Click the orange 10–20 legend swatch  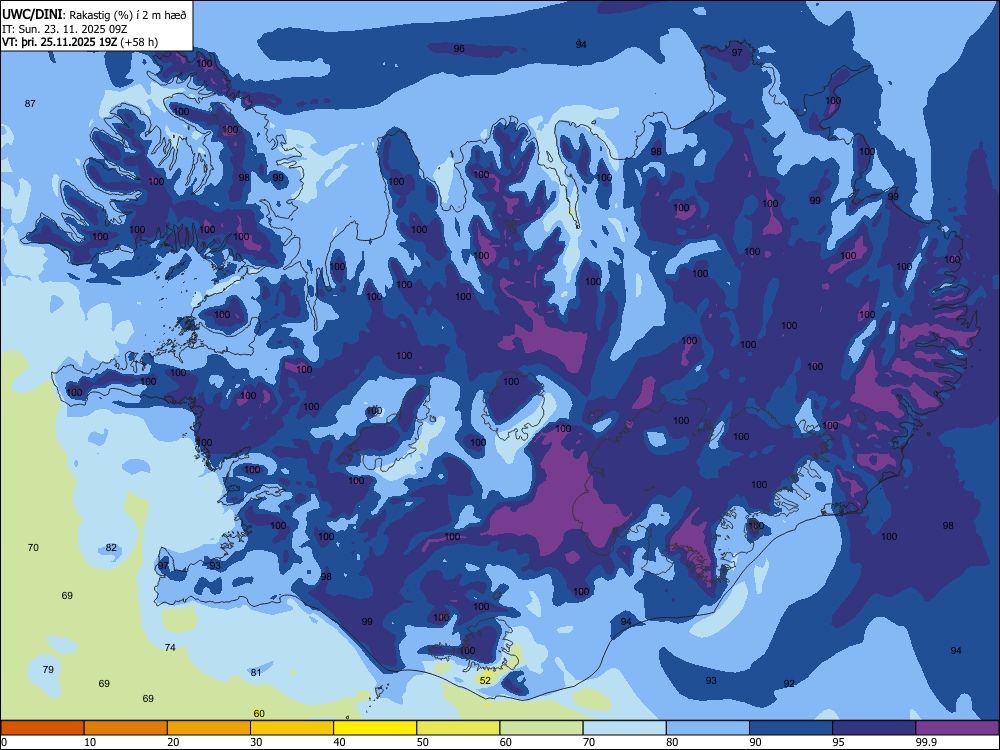126,728
